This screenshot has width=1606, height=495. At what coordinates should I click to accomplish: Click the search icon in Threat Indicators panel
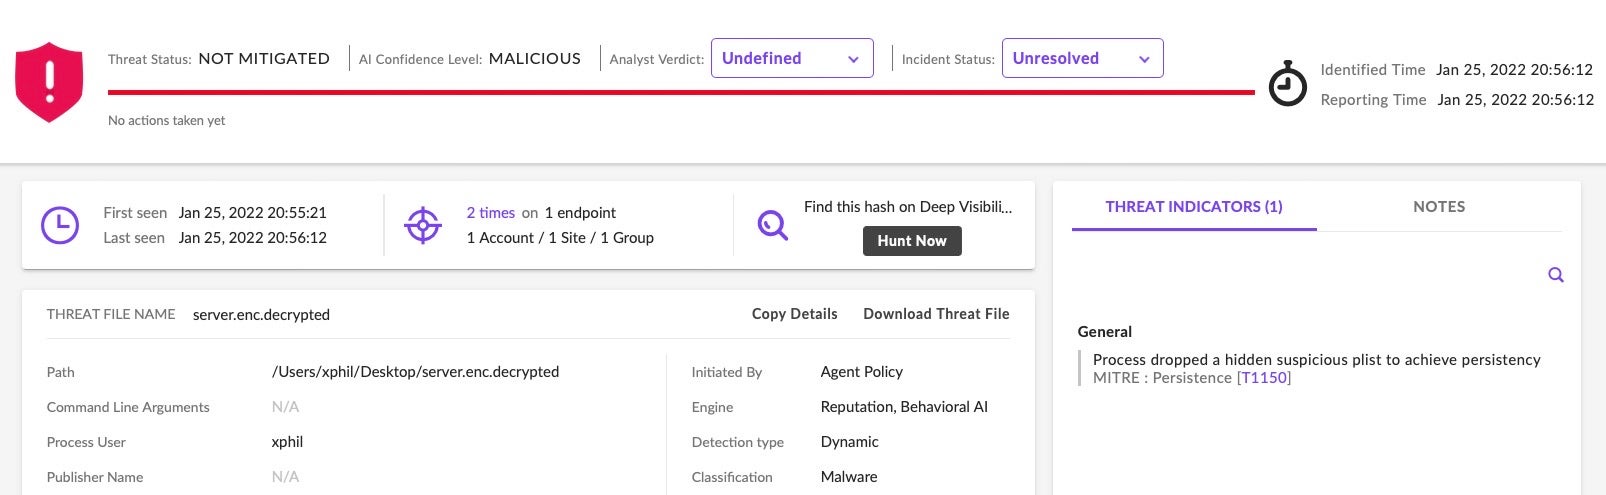point(1555,275)
